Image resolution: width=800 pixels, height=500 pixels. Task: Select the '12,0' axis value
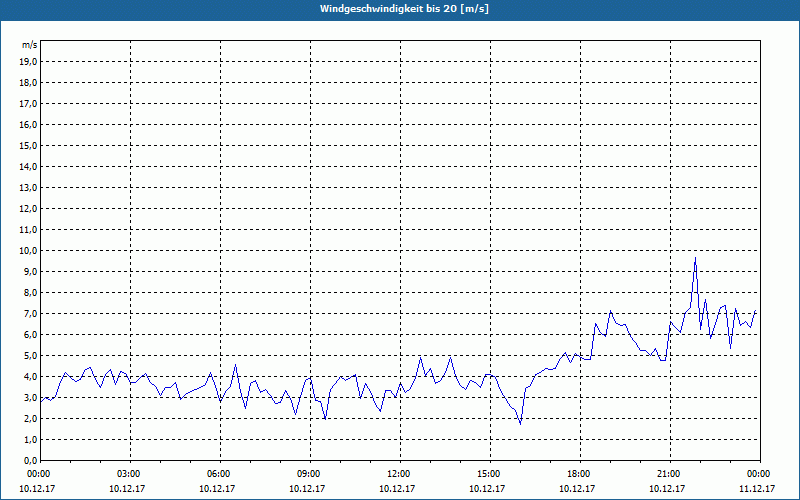tap(29, 209)
